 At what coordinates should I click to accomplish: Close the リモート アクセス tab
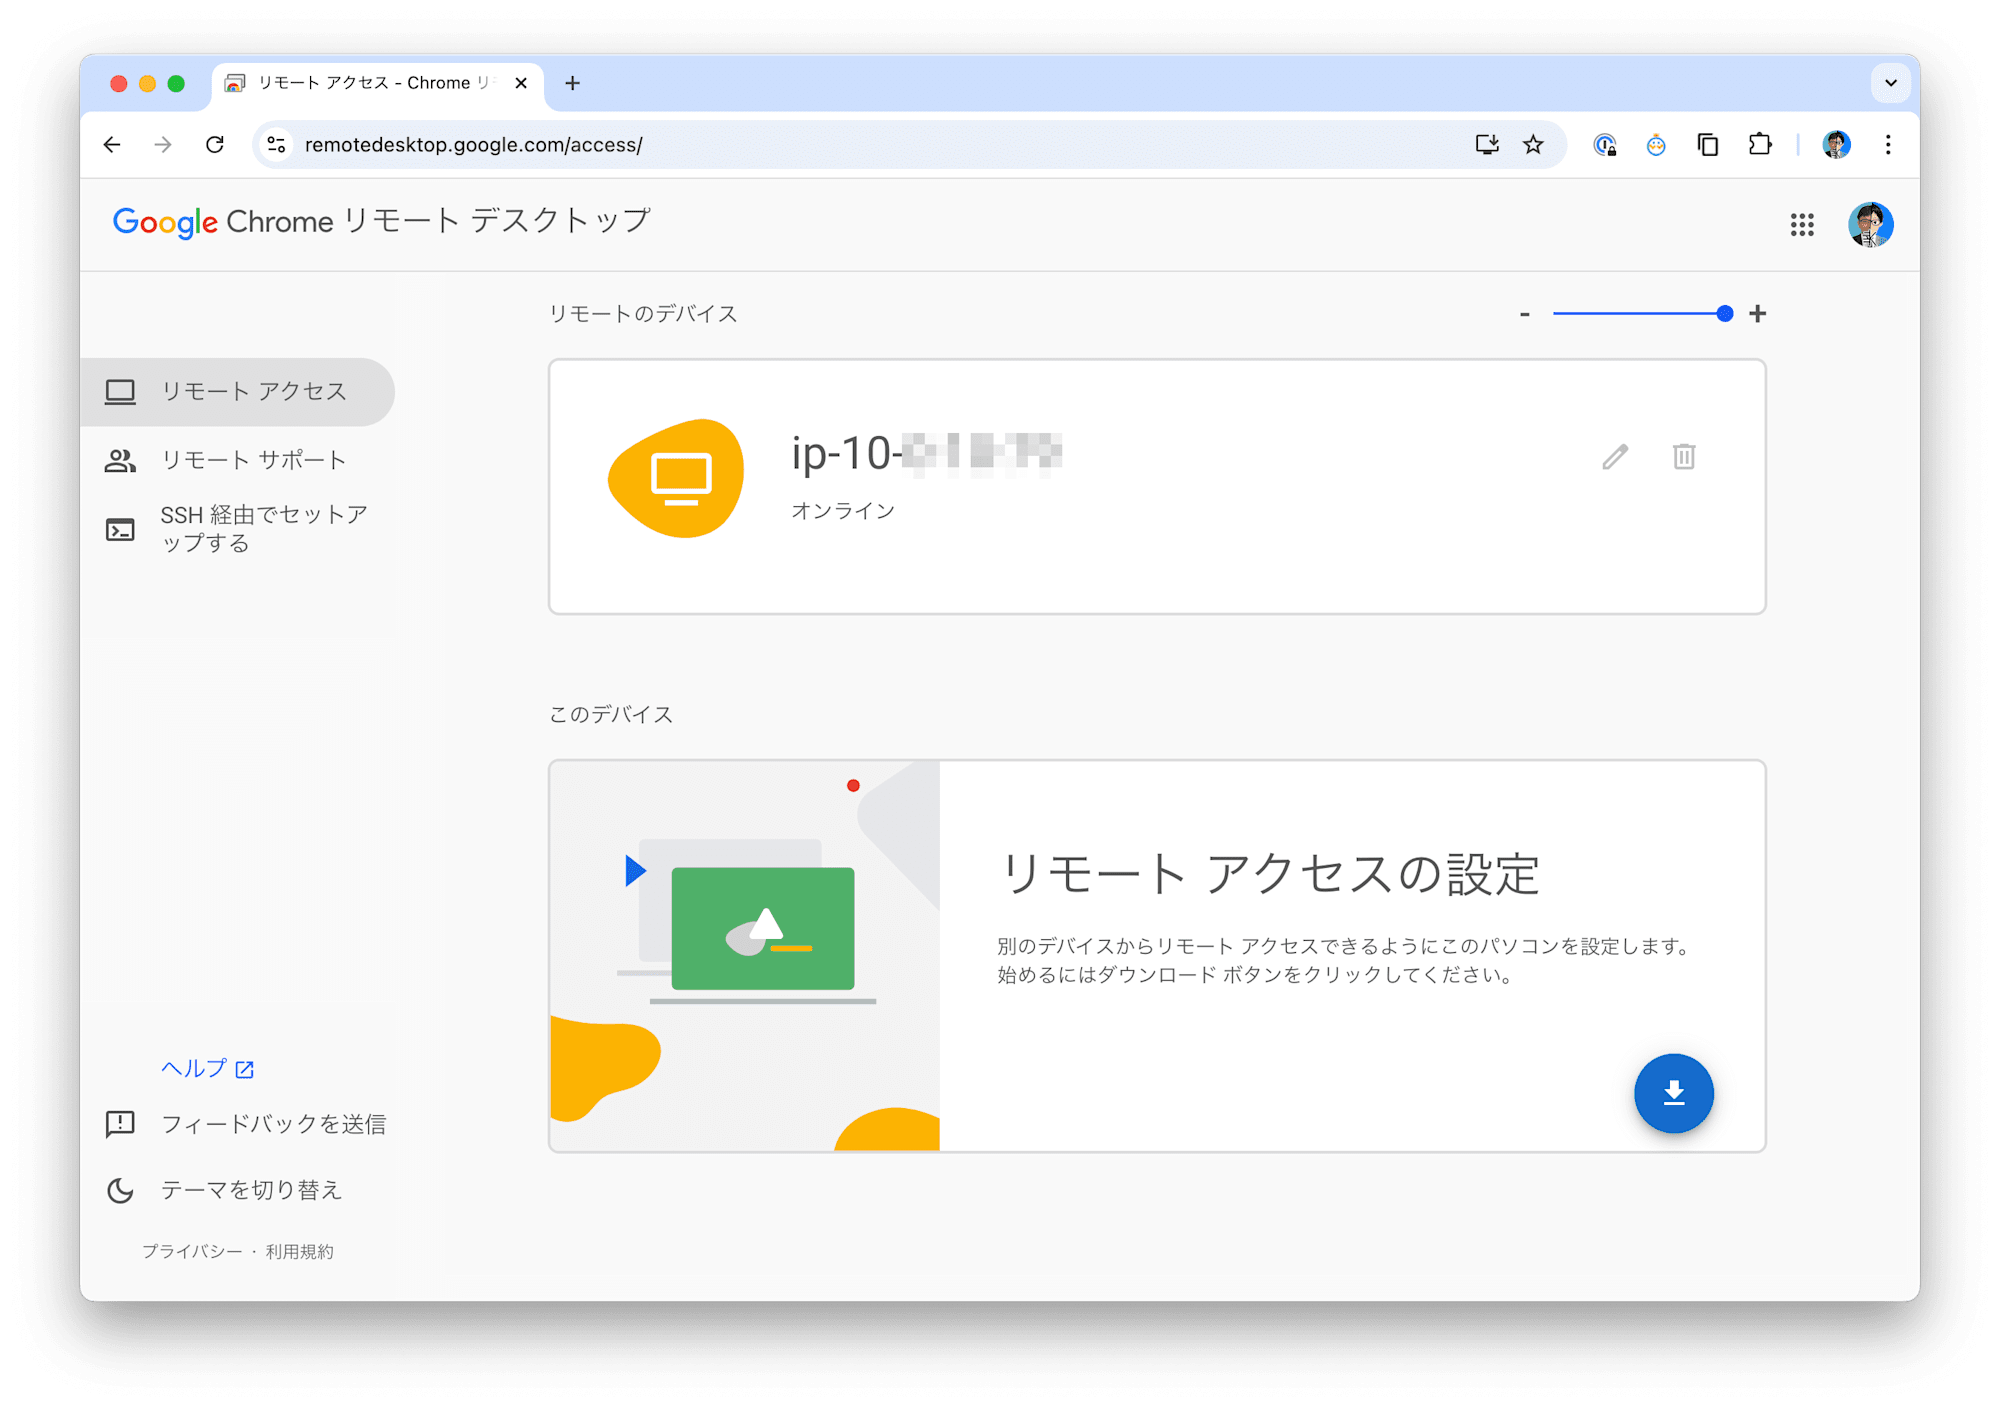(521, 83)
